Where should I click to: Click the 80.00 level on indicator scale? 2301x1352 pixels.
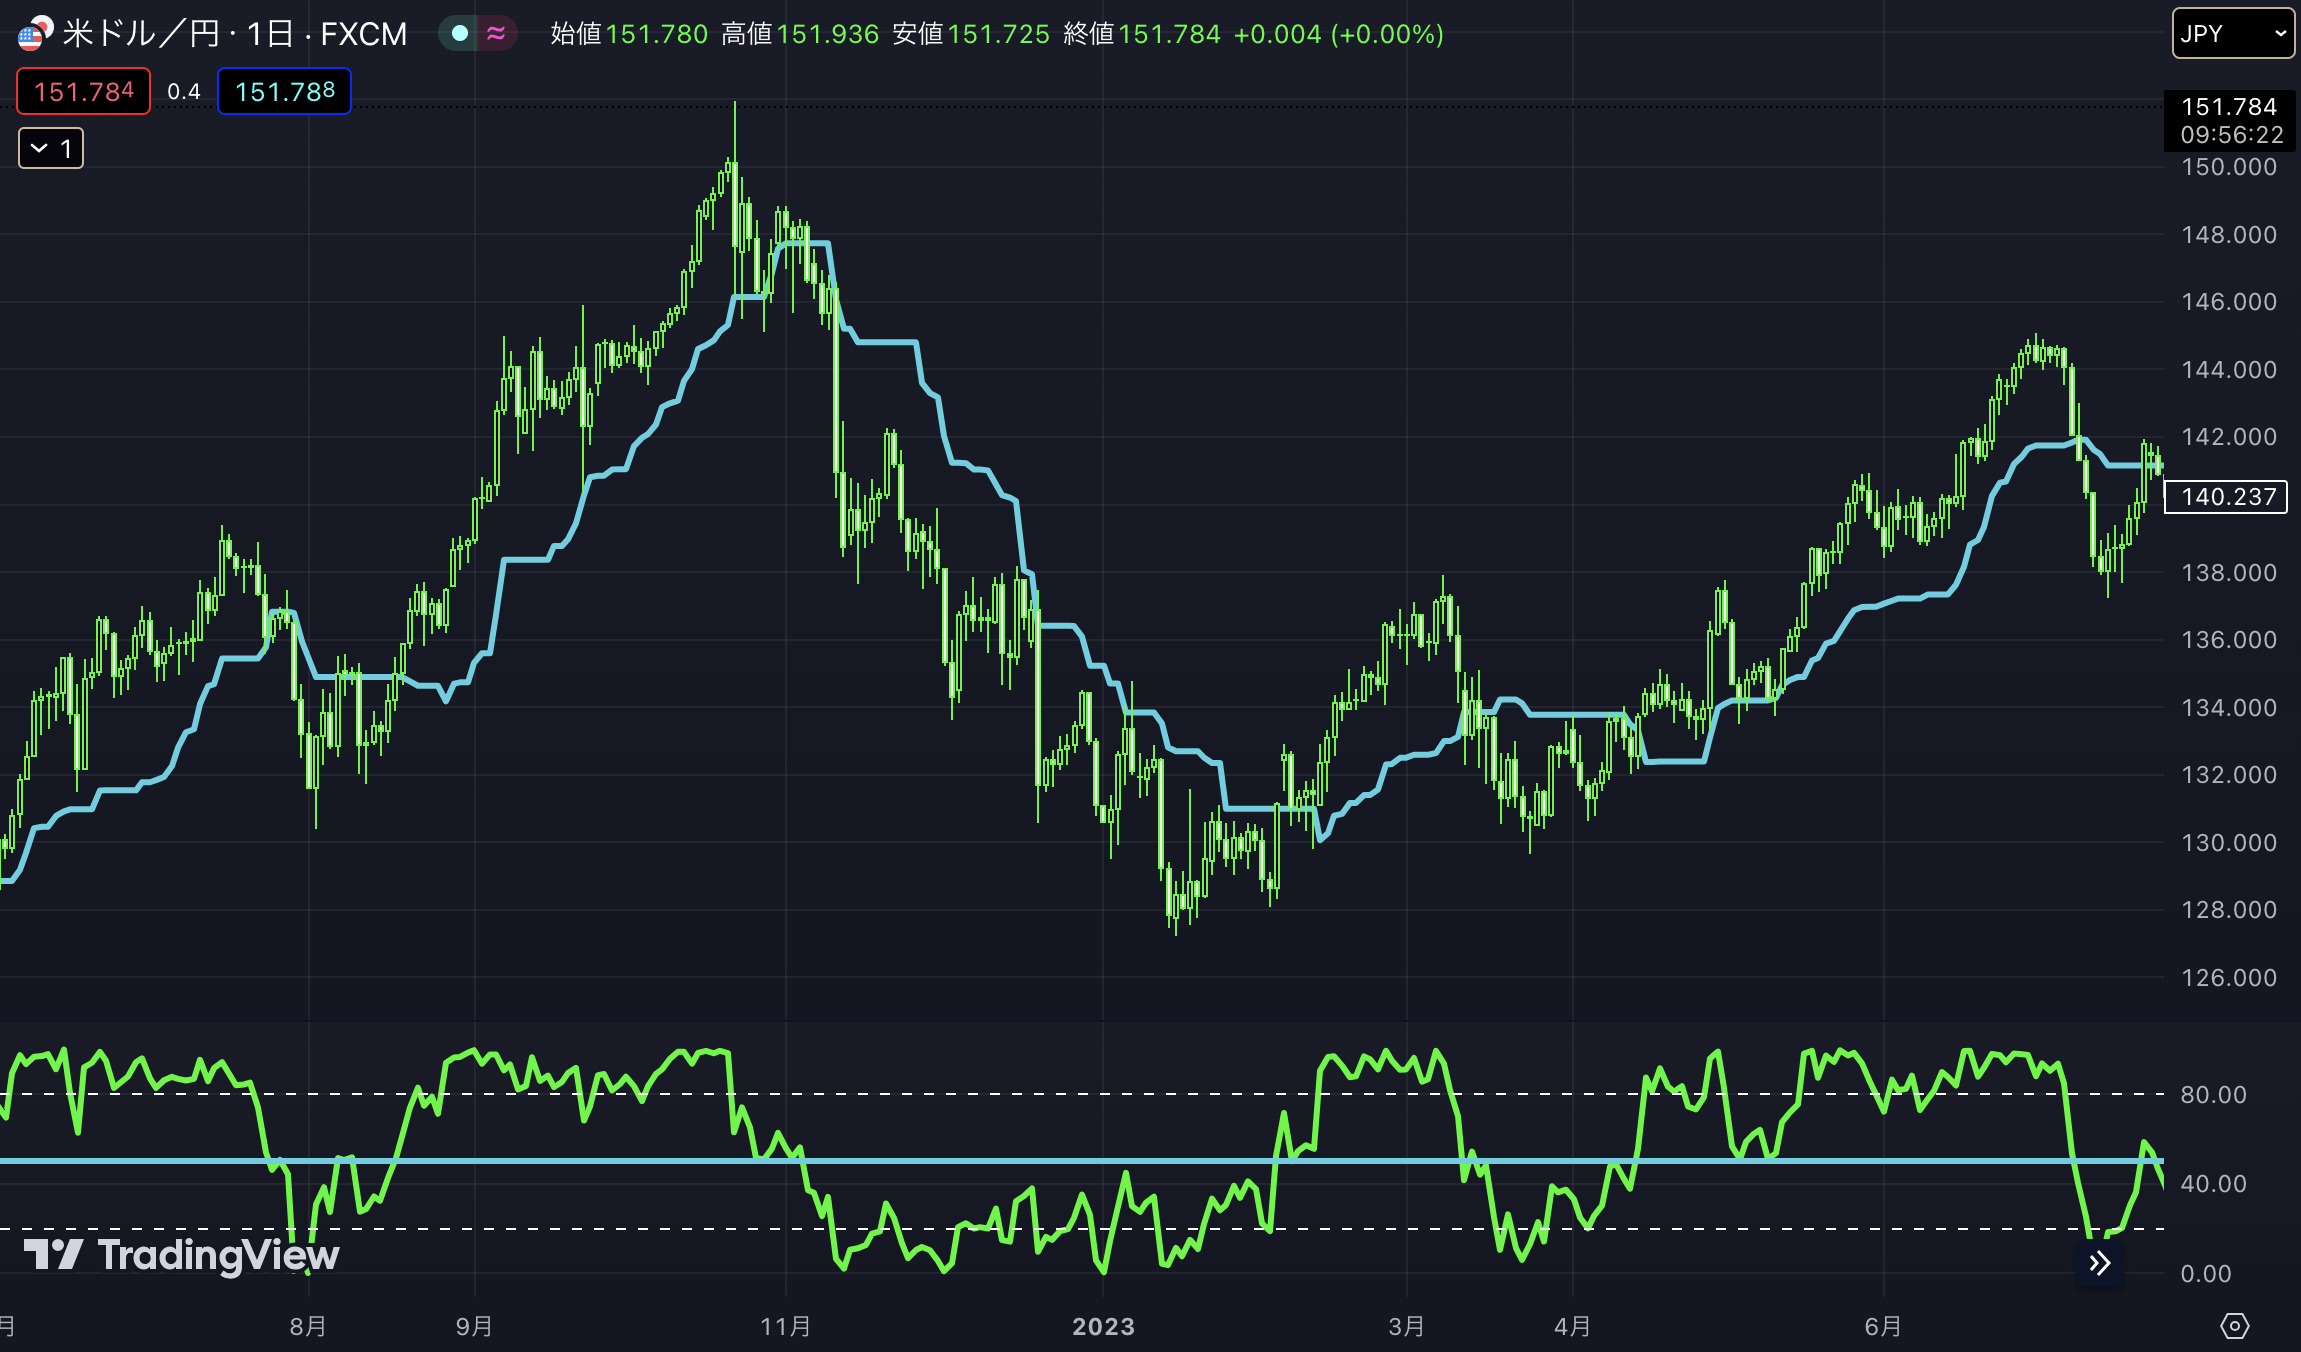pos(2213,1094)
